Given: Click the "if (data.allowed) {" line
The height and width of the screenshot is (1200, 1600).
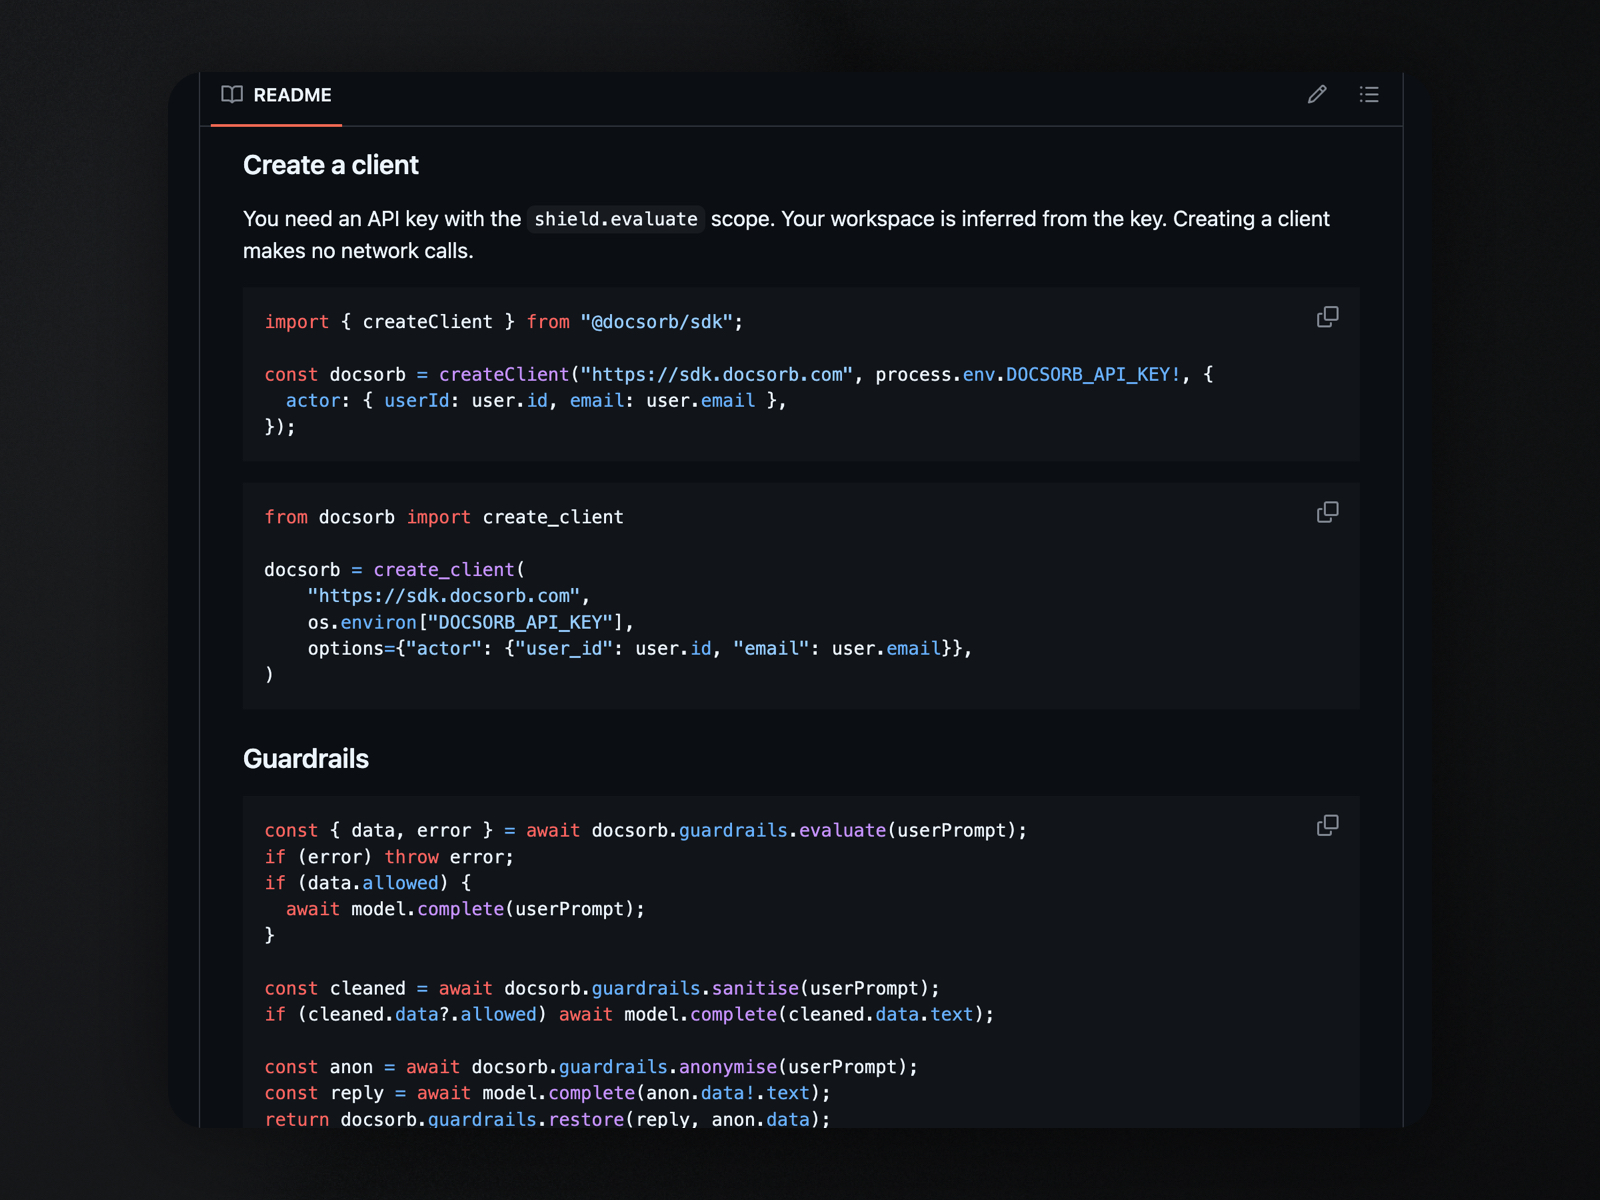Looking at the screenshot, I should click(368, 883).
